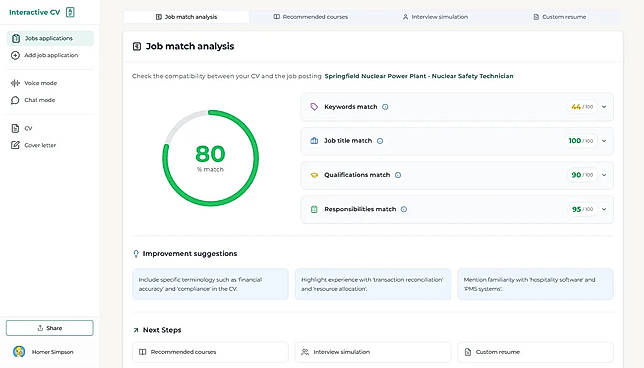
Task: Click the Responsibilities match clipboard icon
Action: tap(314, 209)
